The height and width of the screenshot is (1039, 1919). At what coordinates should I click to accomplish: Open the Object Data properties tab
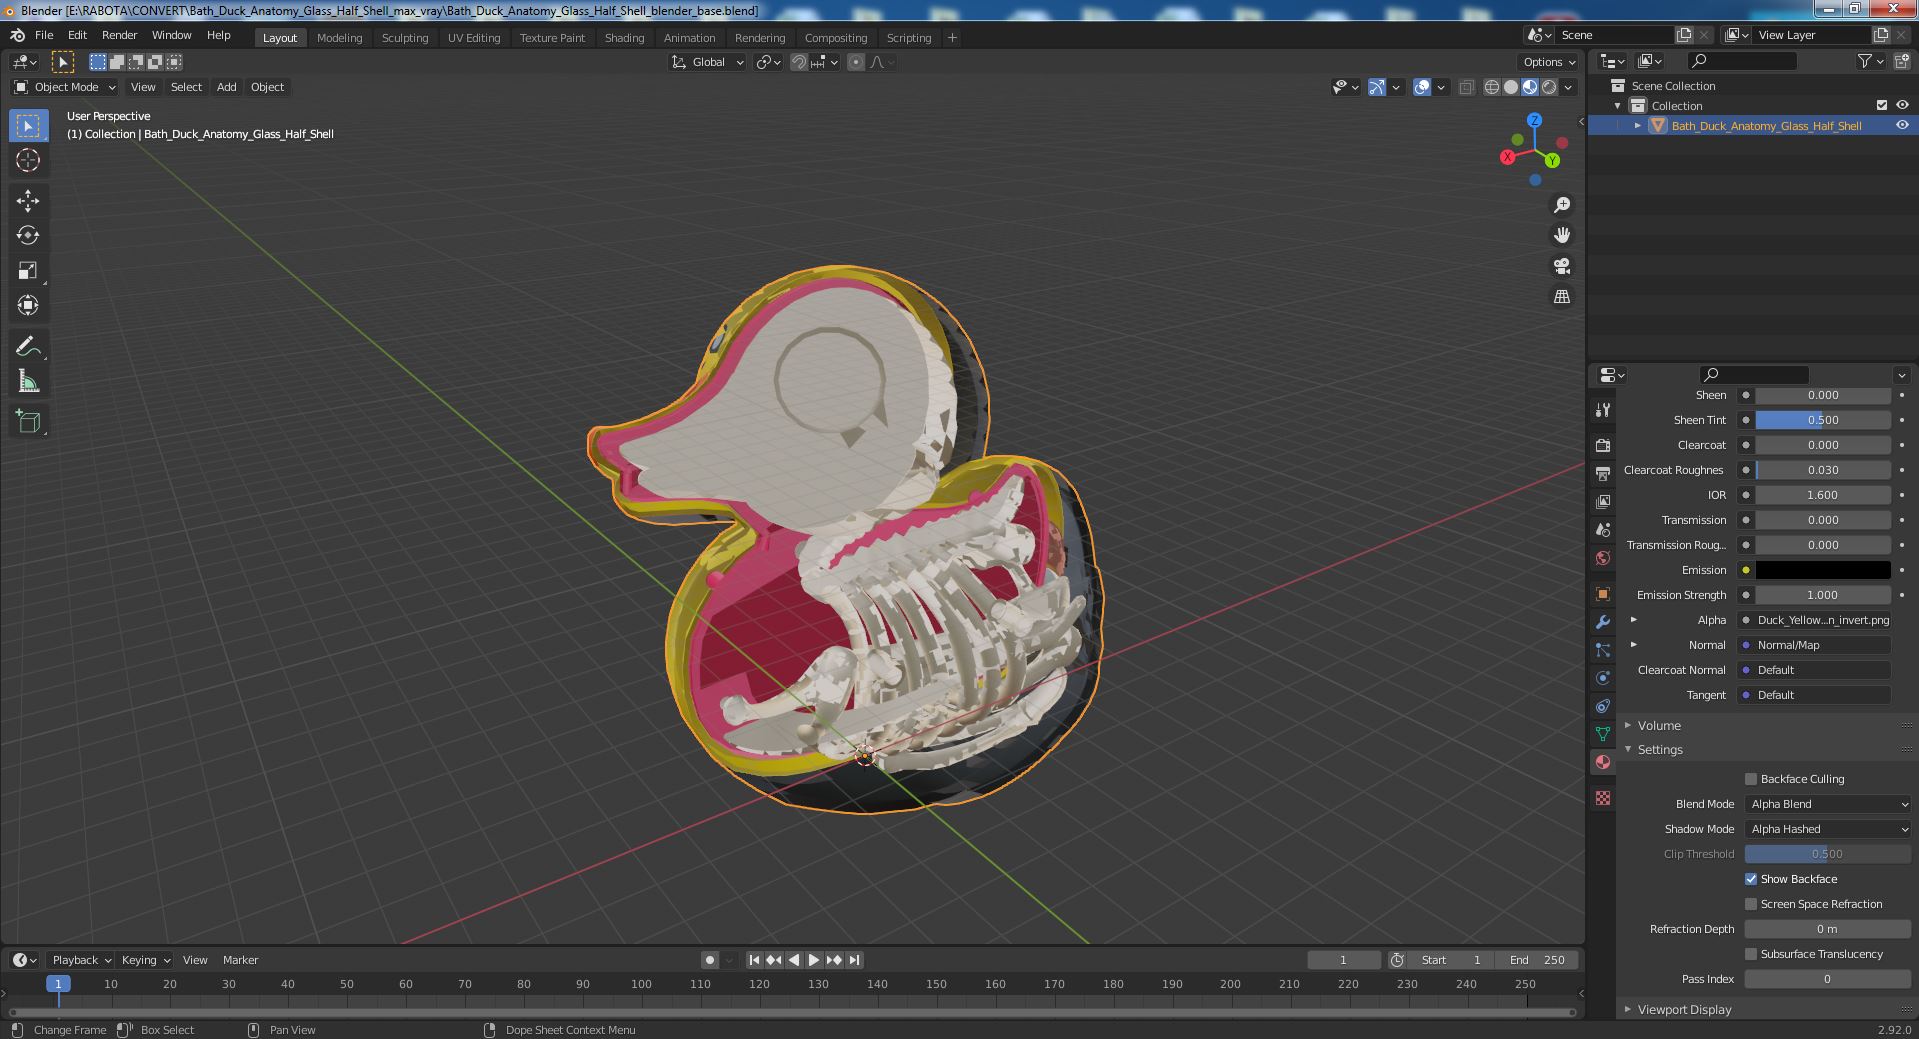click(x=1603, y=734)
